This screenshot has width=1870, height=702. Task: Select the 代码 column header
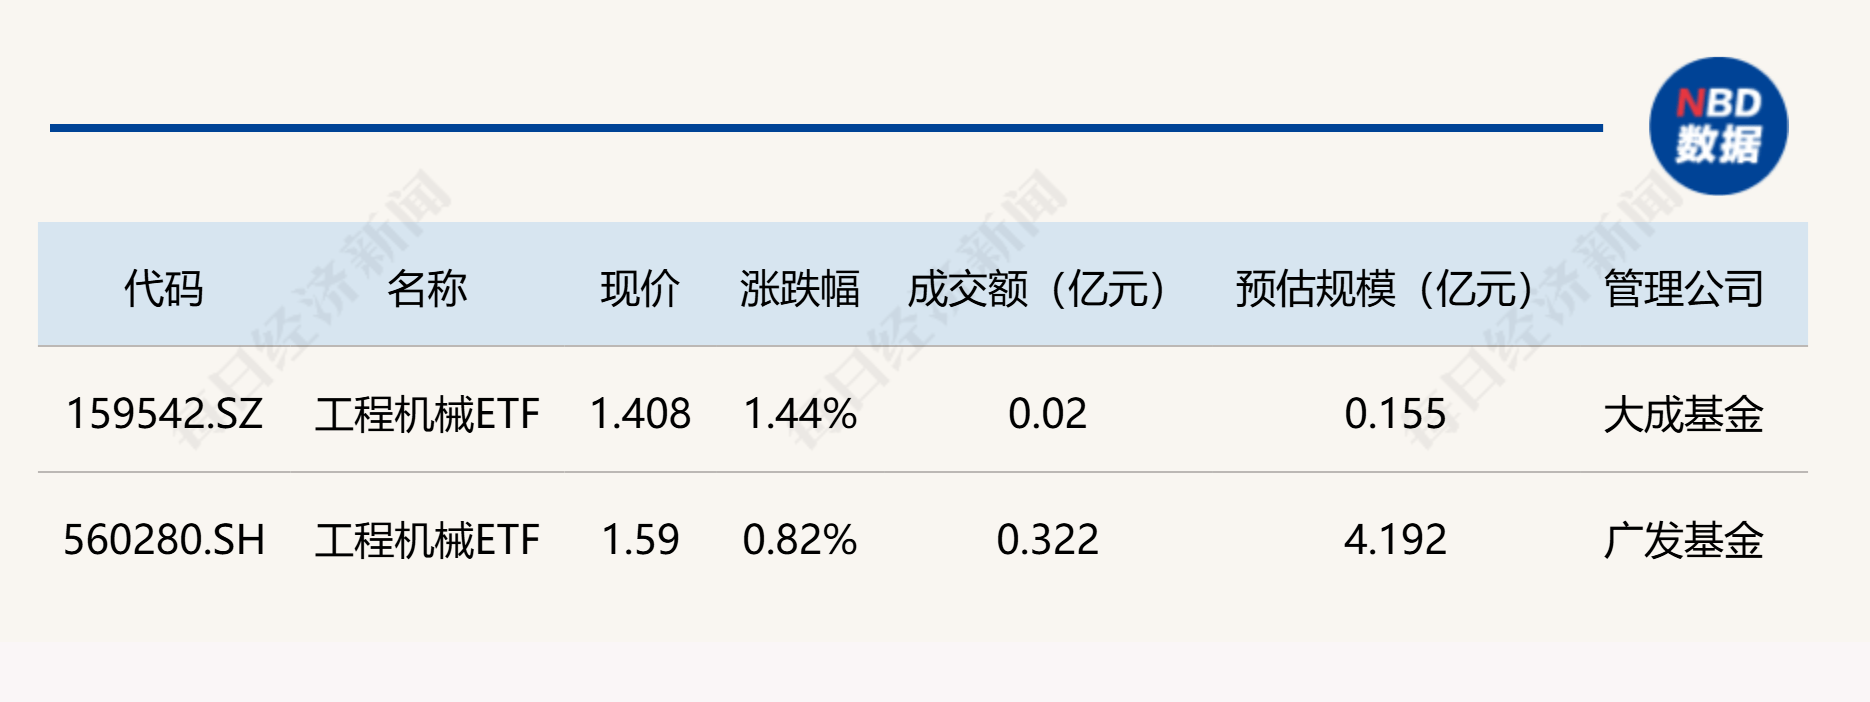point(163,289)
